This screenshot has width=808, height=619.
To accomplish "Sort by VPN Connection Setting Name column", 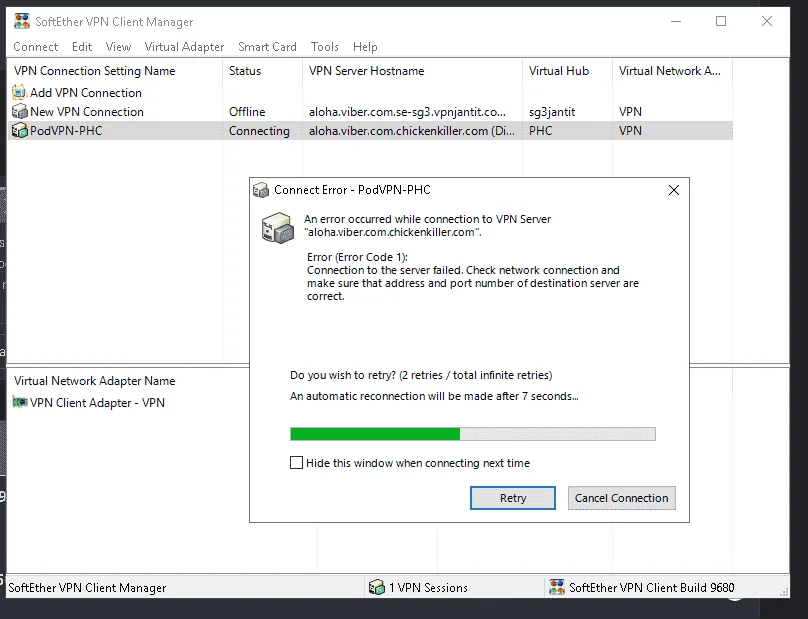I will 114,71.
